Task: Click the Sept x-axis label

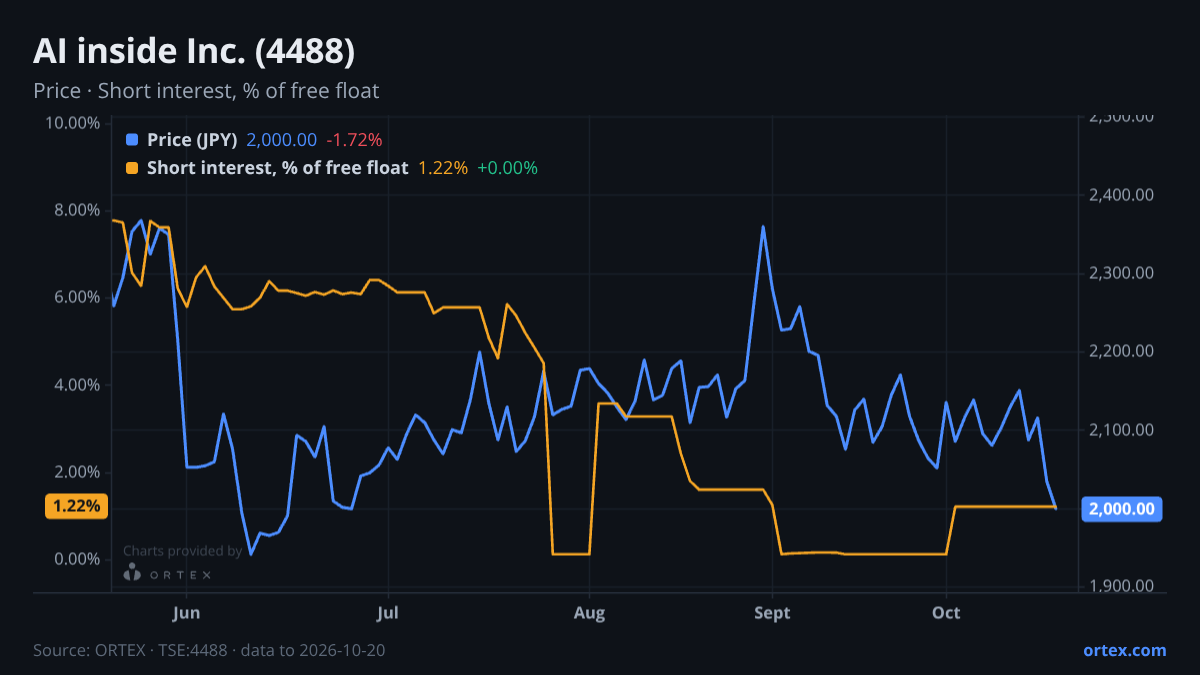Action: [x=772, y=613]
